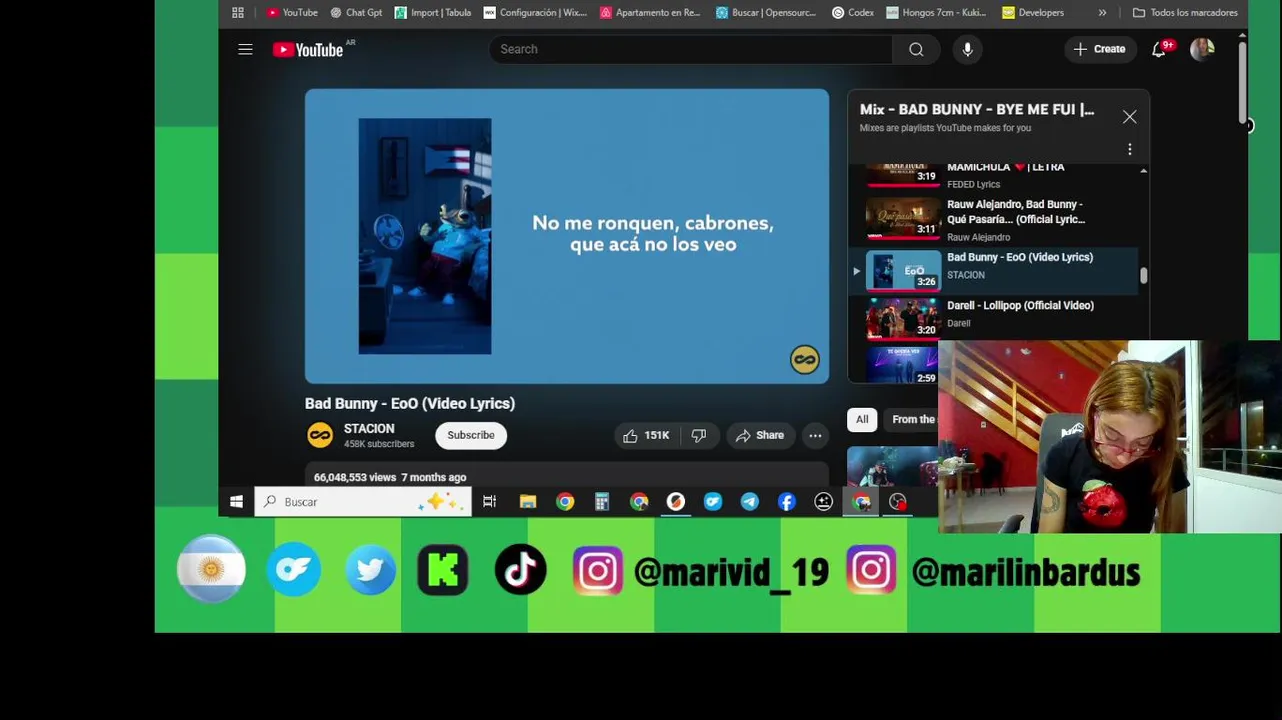Click the Bad Bunny - EoO (Video Lyrics) title
Image resolution: width=1282 pixels, height=720 pixels.
point(410,403)
